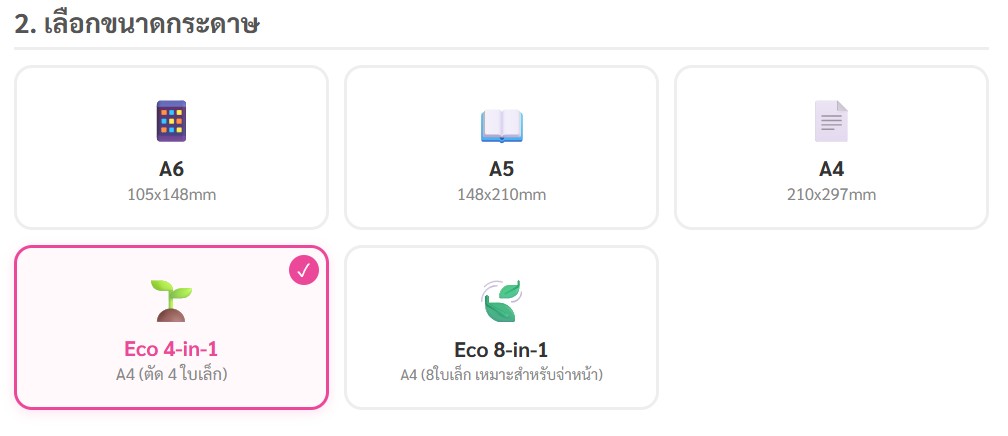Click the 148x210mm dimension text
Screen dimensions: 1008x436
[501, 194]
